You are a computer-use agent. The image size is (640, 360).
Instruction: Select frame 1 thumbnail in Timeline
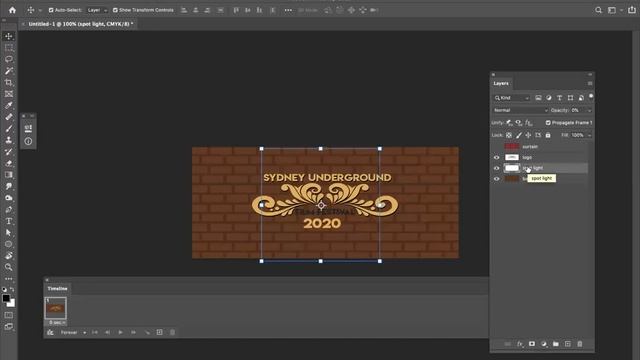(x=56, y=308)
